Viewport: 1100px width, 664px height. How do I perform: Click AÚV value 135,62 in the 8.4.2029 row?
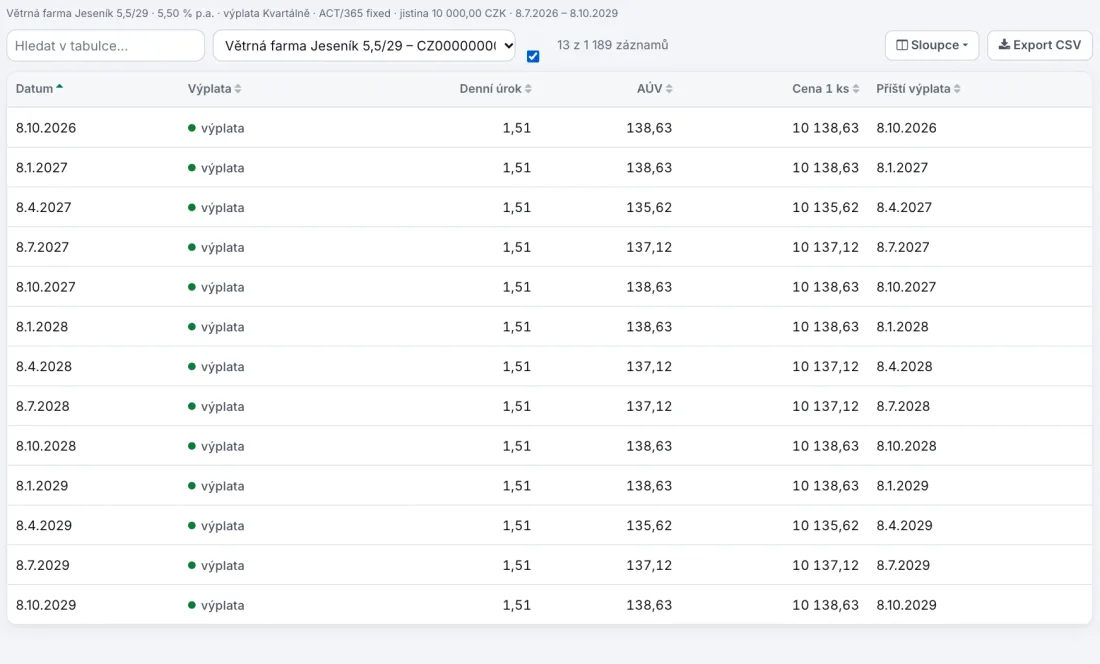(649, 526)
